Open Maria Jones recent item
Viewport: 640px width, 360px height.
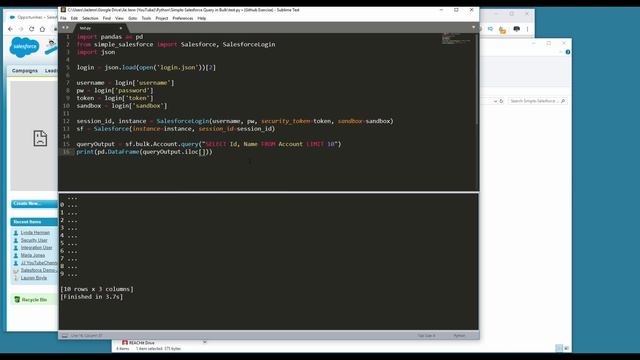33,256
